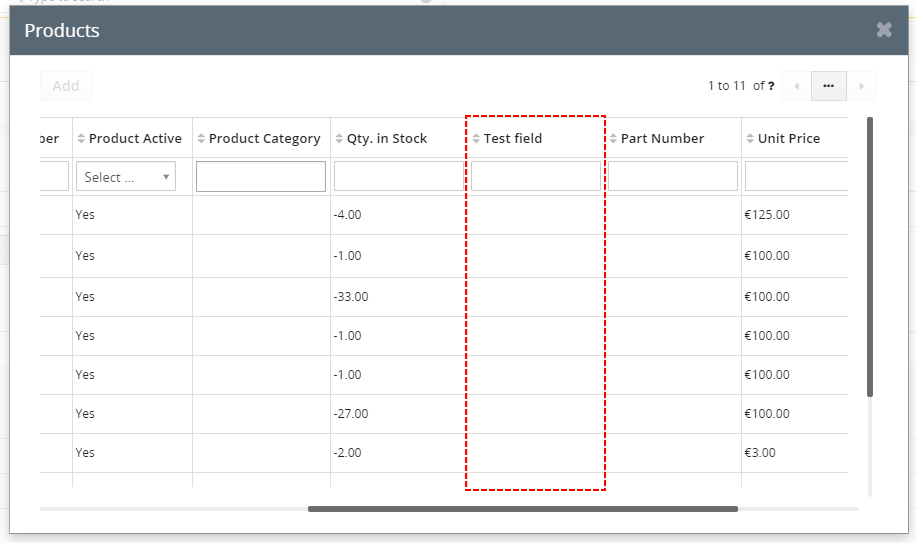Select the row with €125.00 price
Image resolution: width=916 pixels, height=543 pixels.
pos(444,215)
